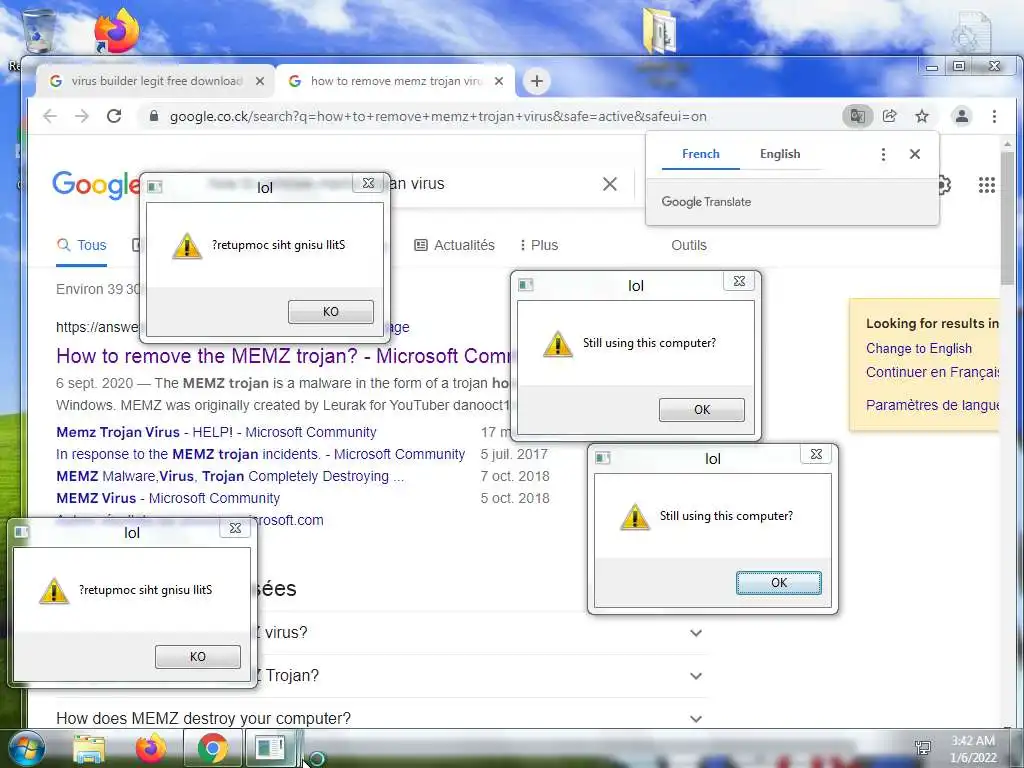The image size is (1024, 768).
Task: Click the vertical page scrollbar thumb
Action: click(1007, 219)
